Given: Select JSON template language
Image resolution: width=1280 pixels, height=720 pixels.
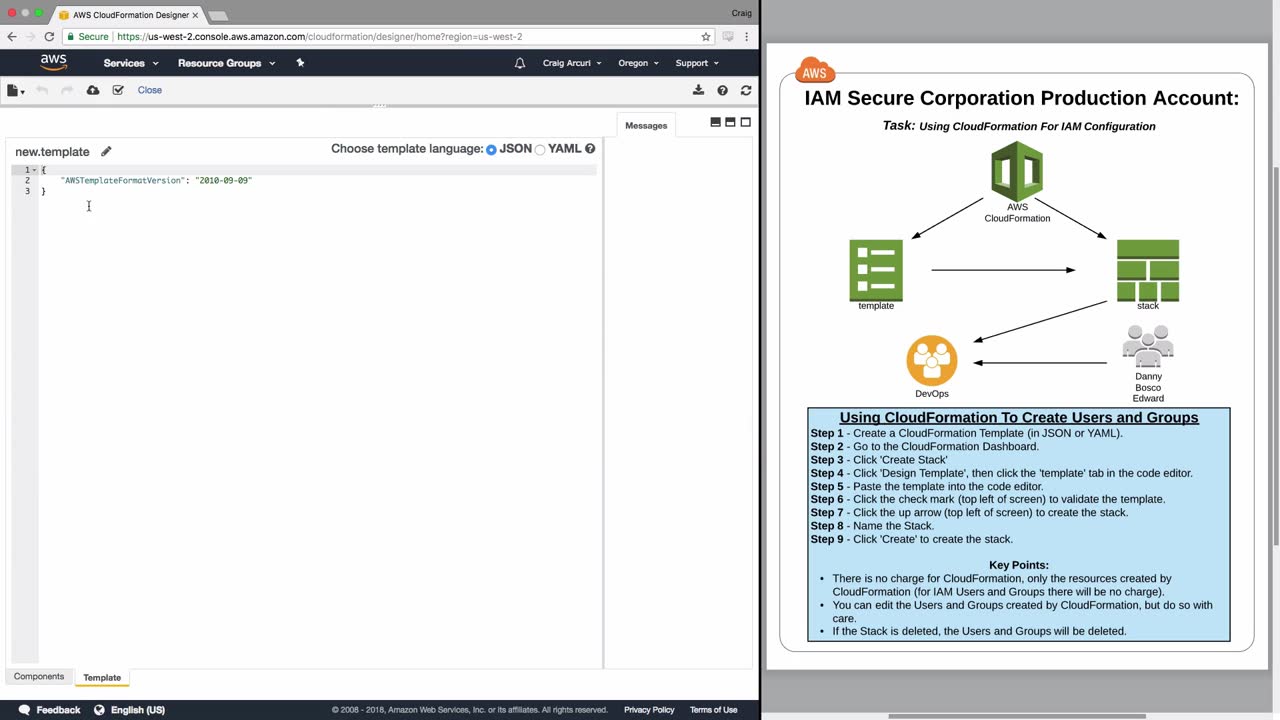Looking at the screenshot, I should coord(491,150).
